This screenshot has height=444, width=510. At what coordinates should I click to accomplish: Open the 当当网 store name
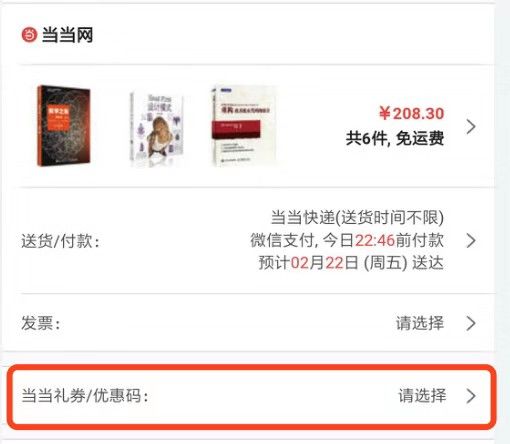point(67,35)
